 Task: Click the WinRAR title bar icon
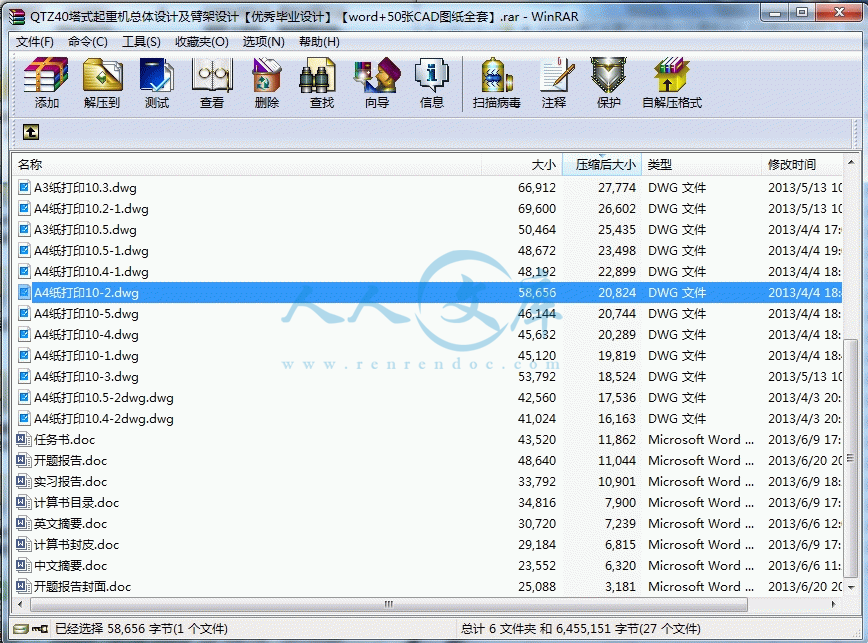[17, 17]
